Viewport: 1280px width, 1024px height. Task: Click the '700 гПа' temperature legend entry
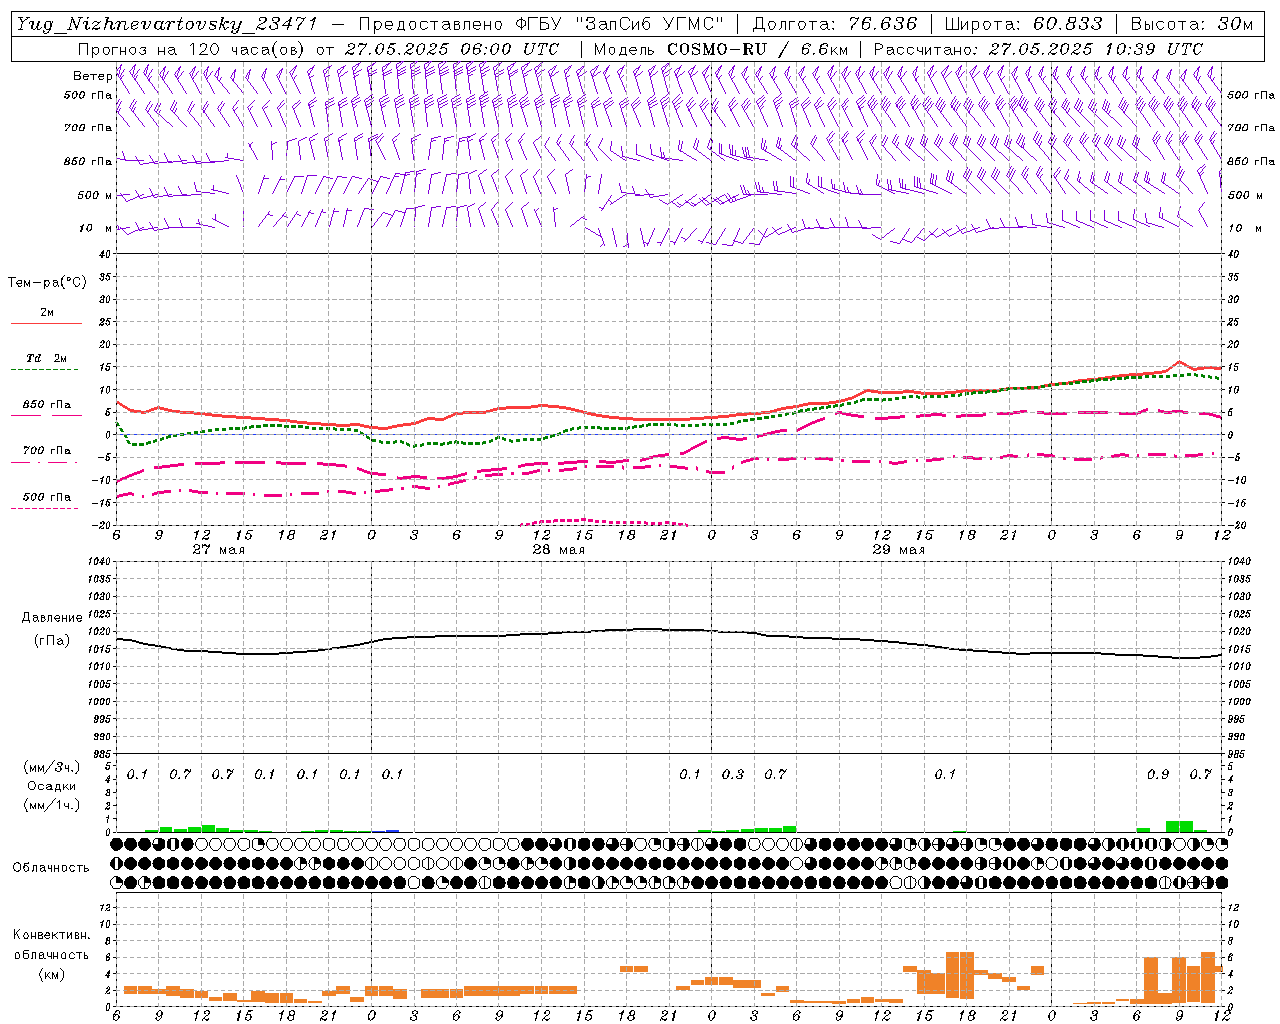coord(47,450)
